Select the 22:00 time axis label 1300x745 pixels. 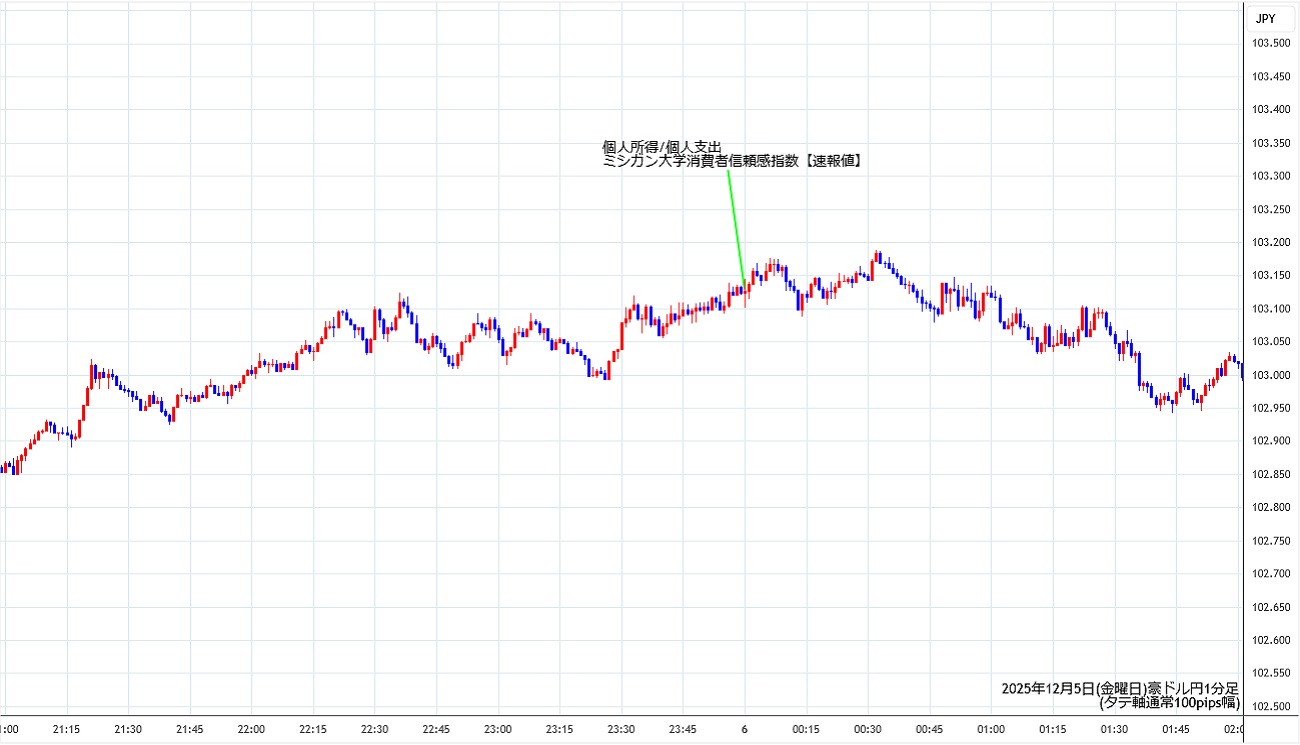coord(251,730)
